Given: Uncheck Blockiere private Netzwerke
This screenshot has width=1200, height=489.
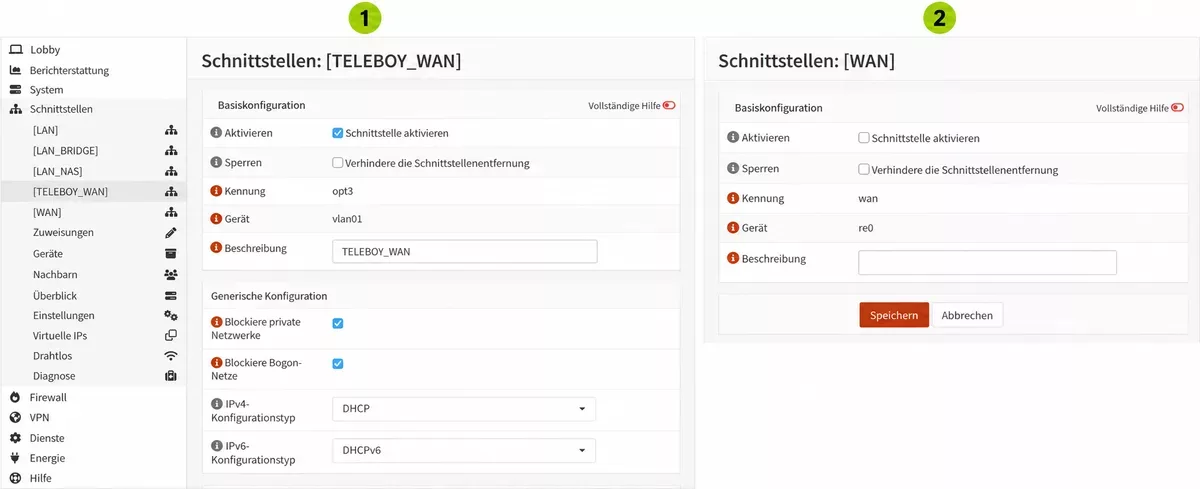Looking at the screenshot, I should coord(337,323).
